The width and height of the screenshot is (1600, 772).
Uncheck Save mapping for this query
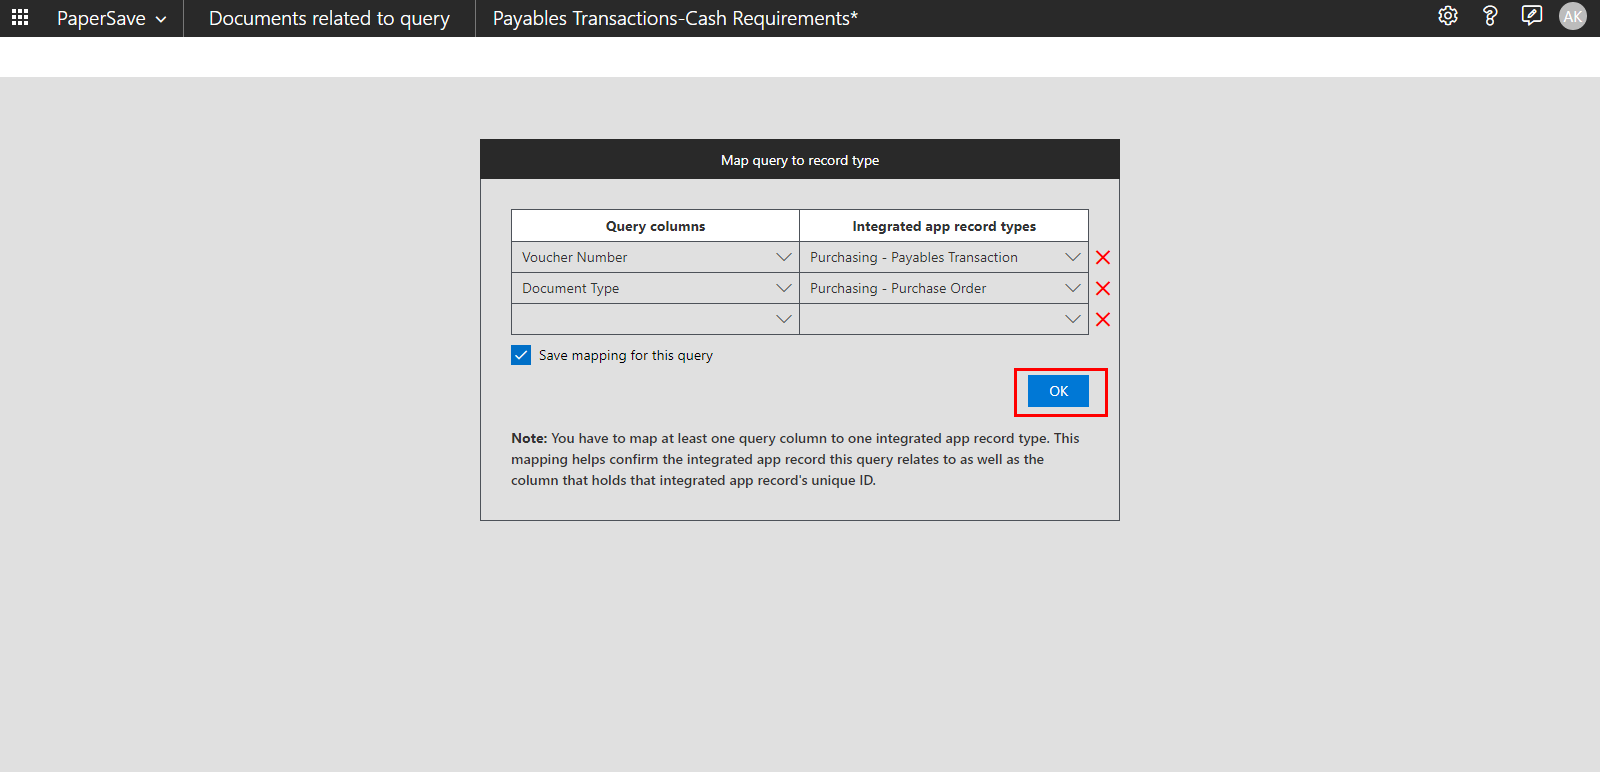tap(521, 355)
